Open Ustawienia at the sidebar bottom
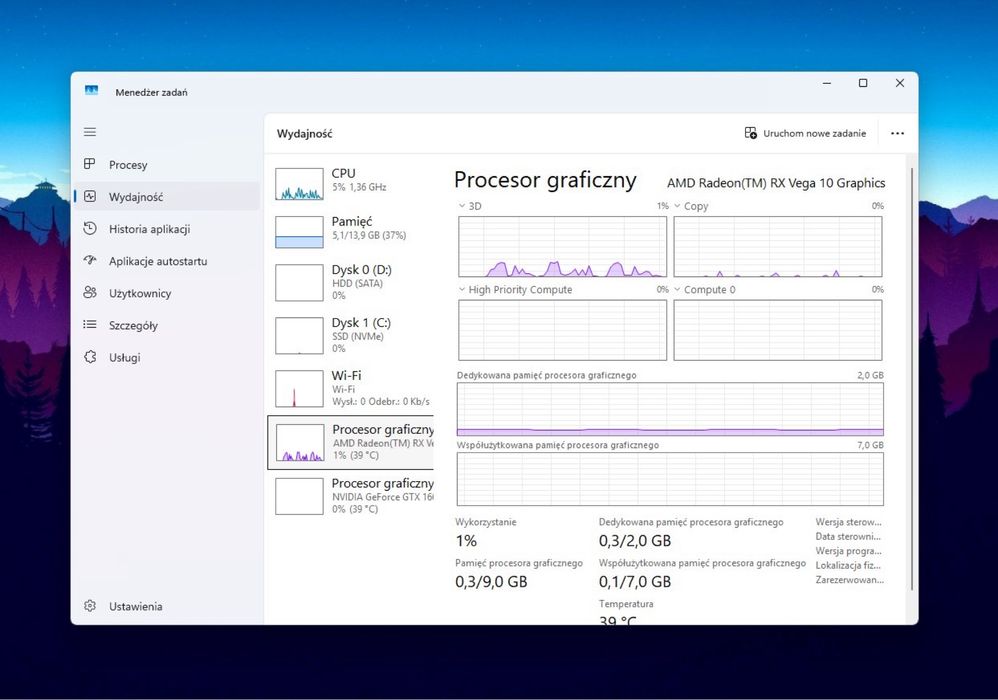Screen dimensions: 998x700 (167, 606)
